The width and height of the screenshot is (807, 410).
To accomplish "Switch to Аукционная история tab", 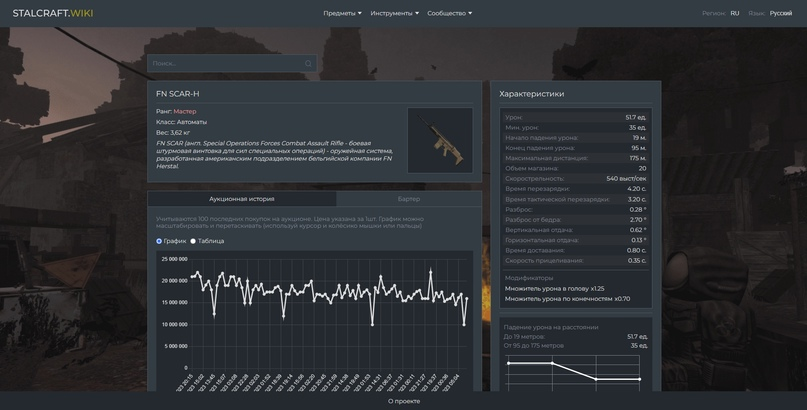I will click(241, 199).
